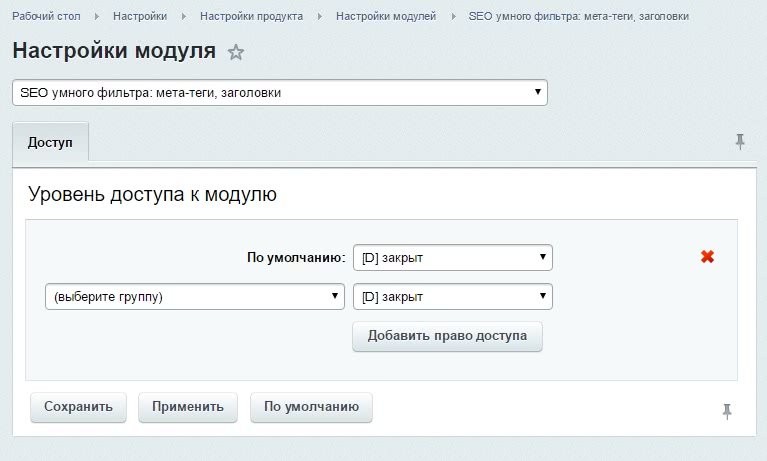
Task: Click breadcrumb arrow after 'Настройки модулей'
Action: pos(453,17)
